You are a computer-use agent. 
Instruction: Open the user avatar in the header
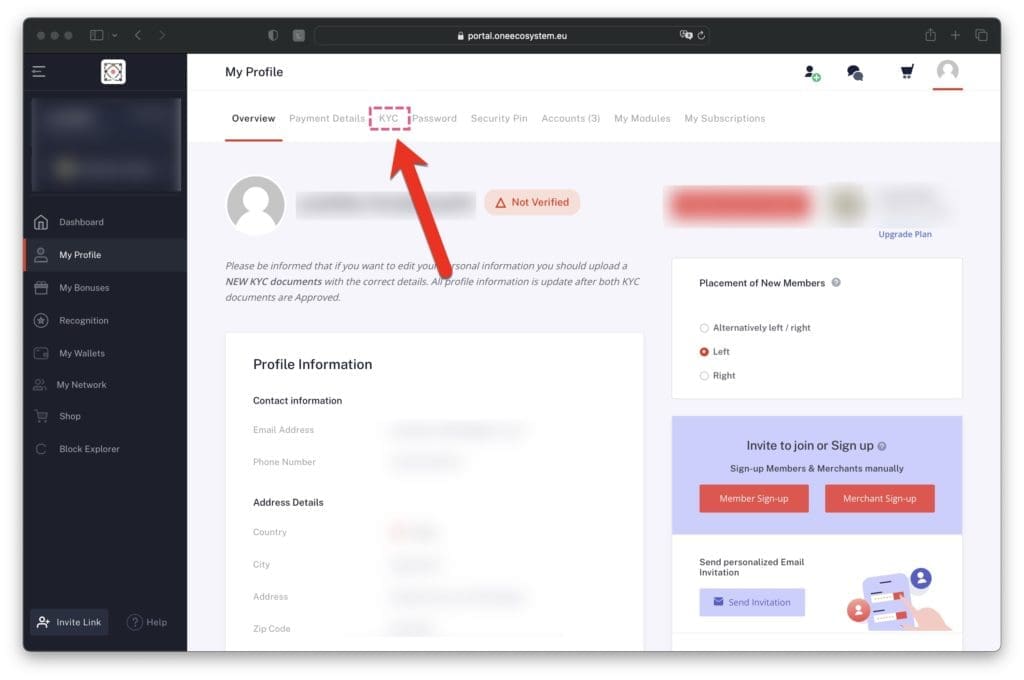(x=947, y=71)
